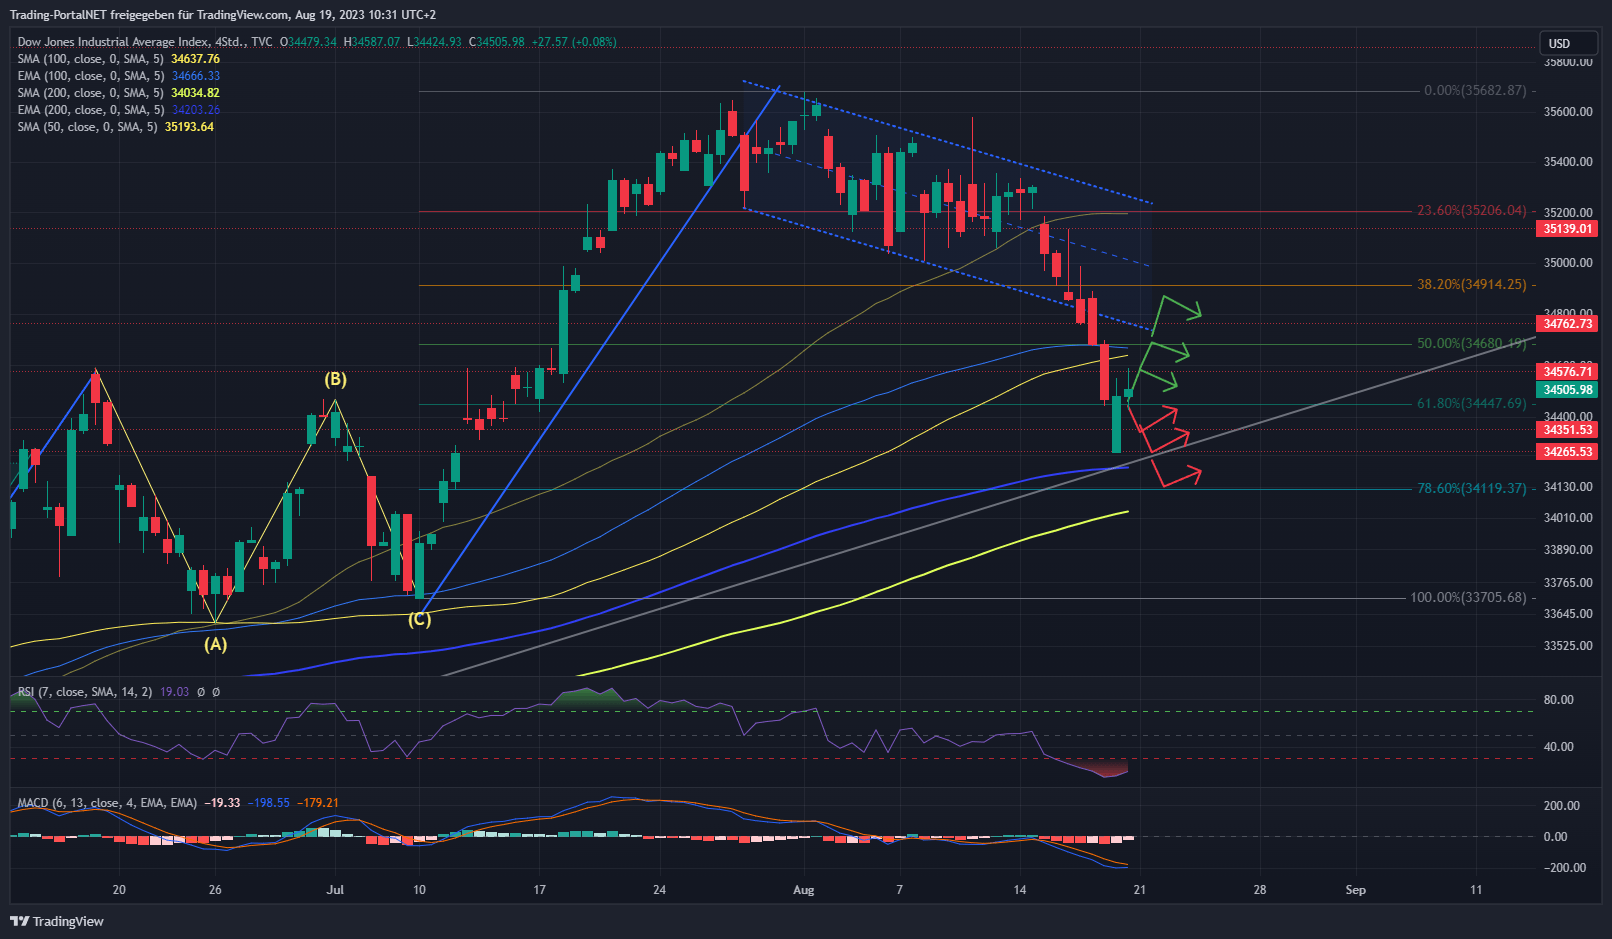The image size is (1612, 939).
Task: Click the 28 date label on the time axis
Action: click(x=1259, y=890)
